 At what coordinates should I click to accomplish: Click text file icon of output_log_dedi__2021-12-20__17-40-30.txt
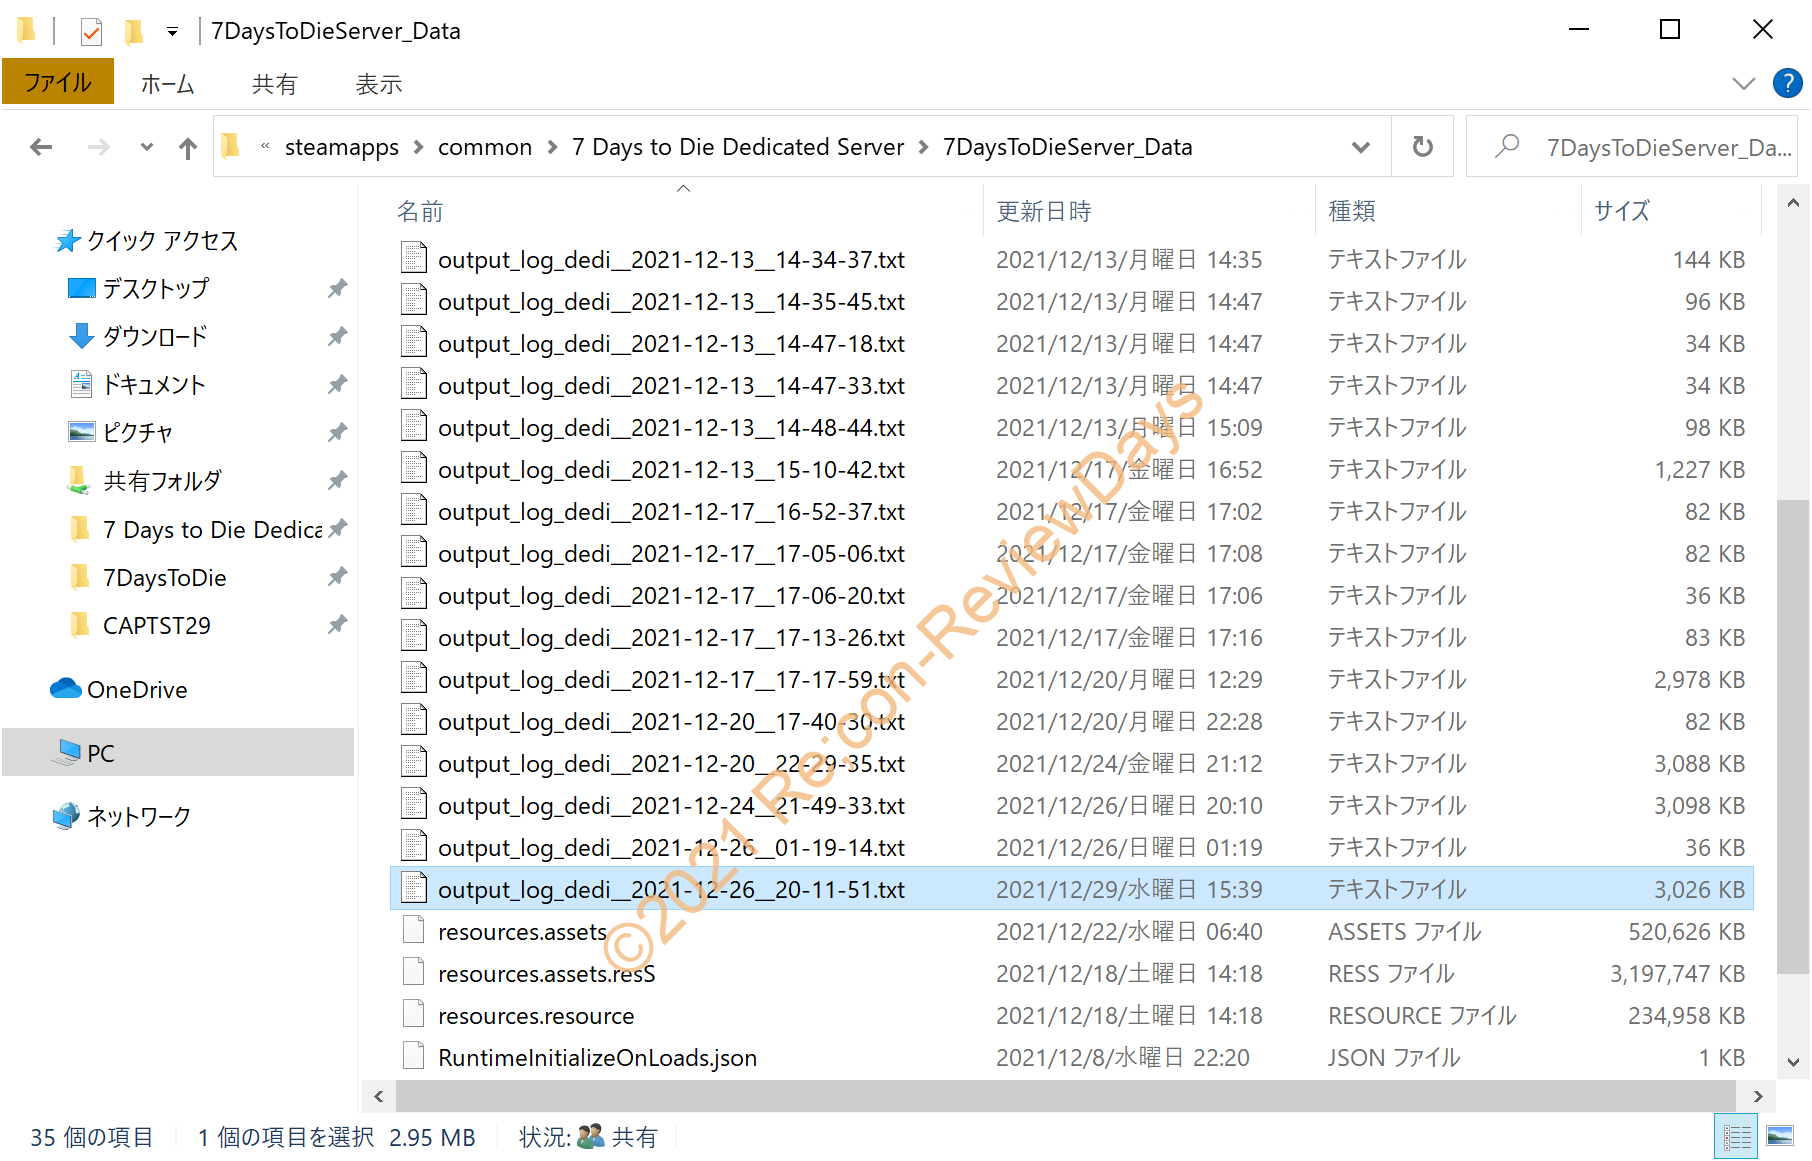[414, 721]
